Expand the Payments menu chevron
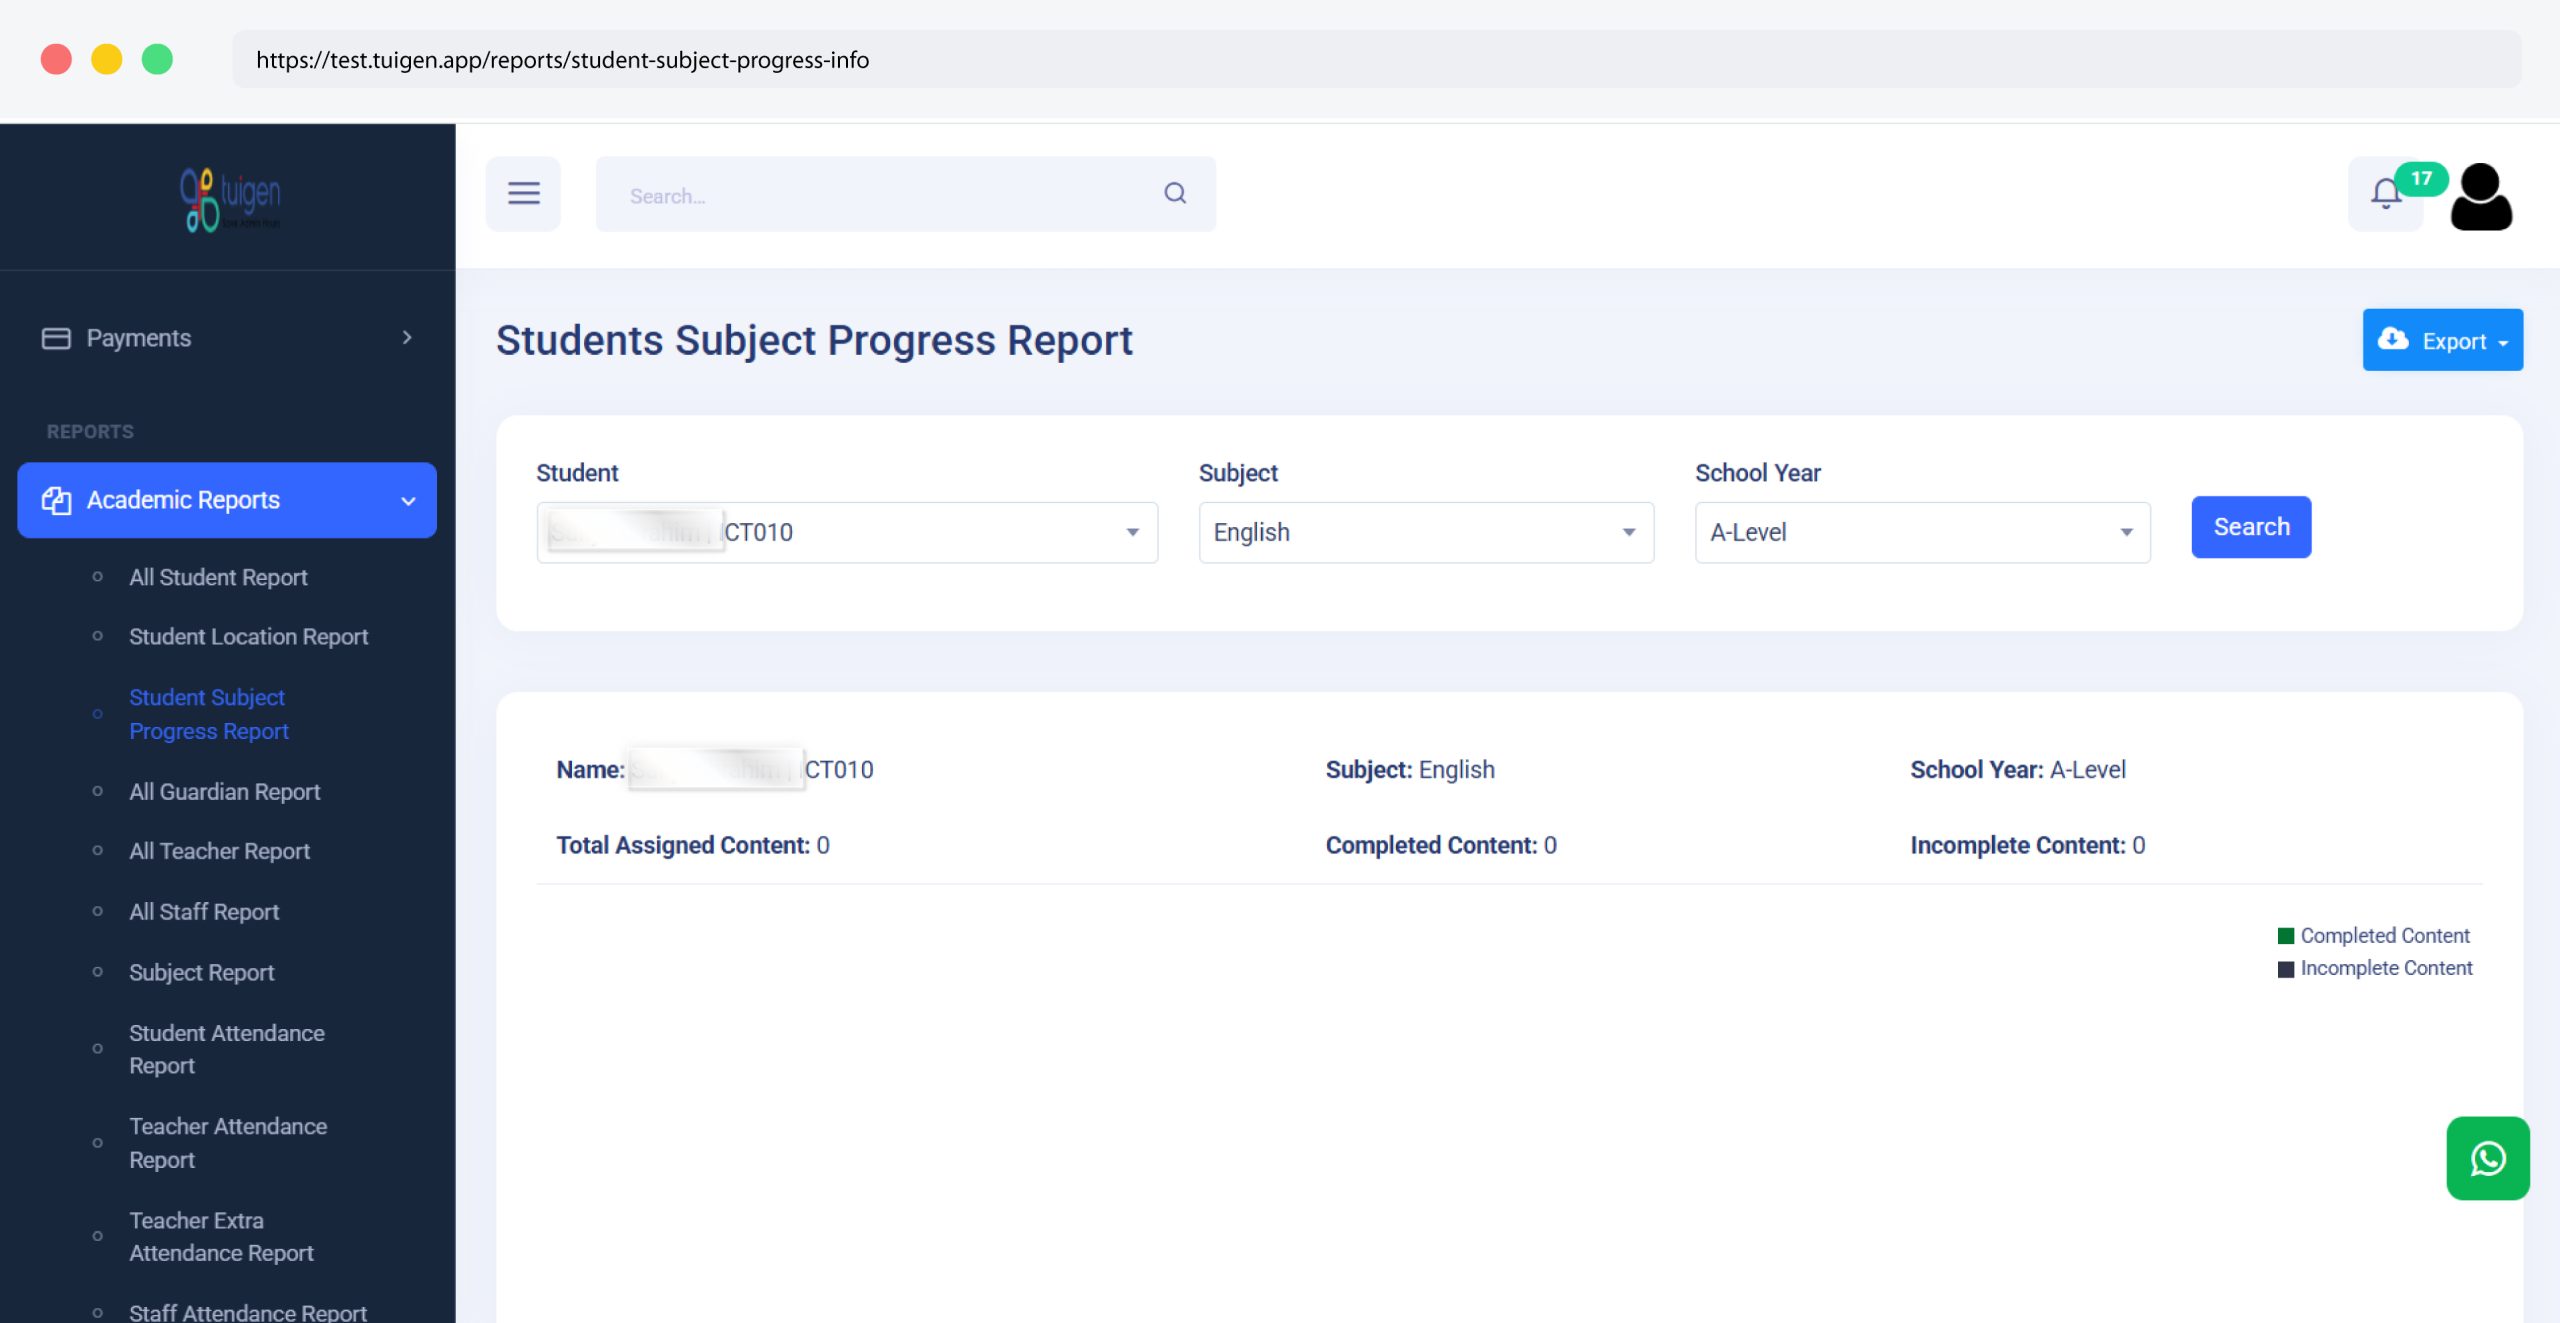Screen dimensions: 2560x1323 click(407, 338)
